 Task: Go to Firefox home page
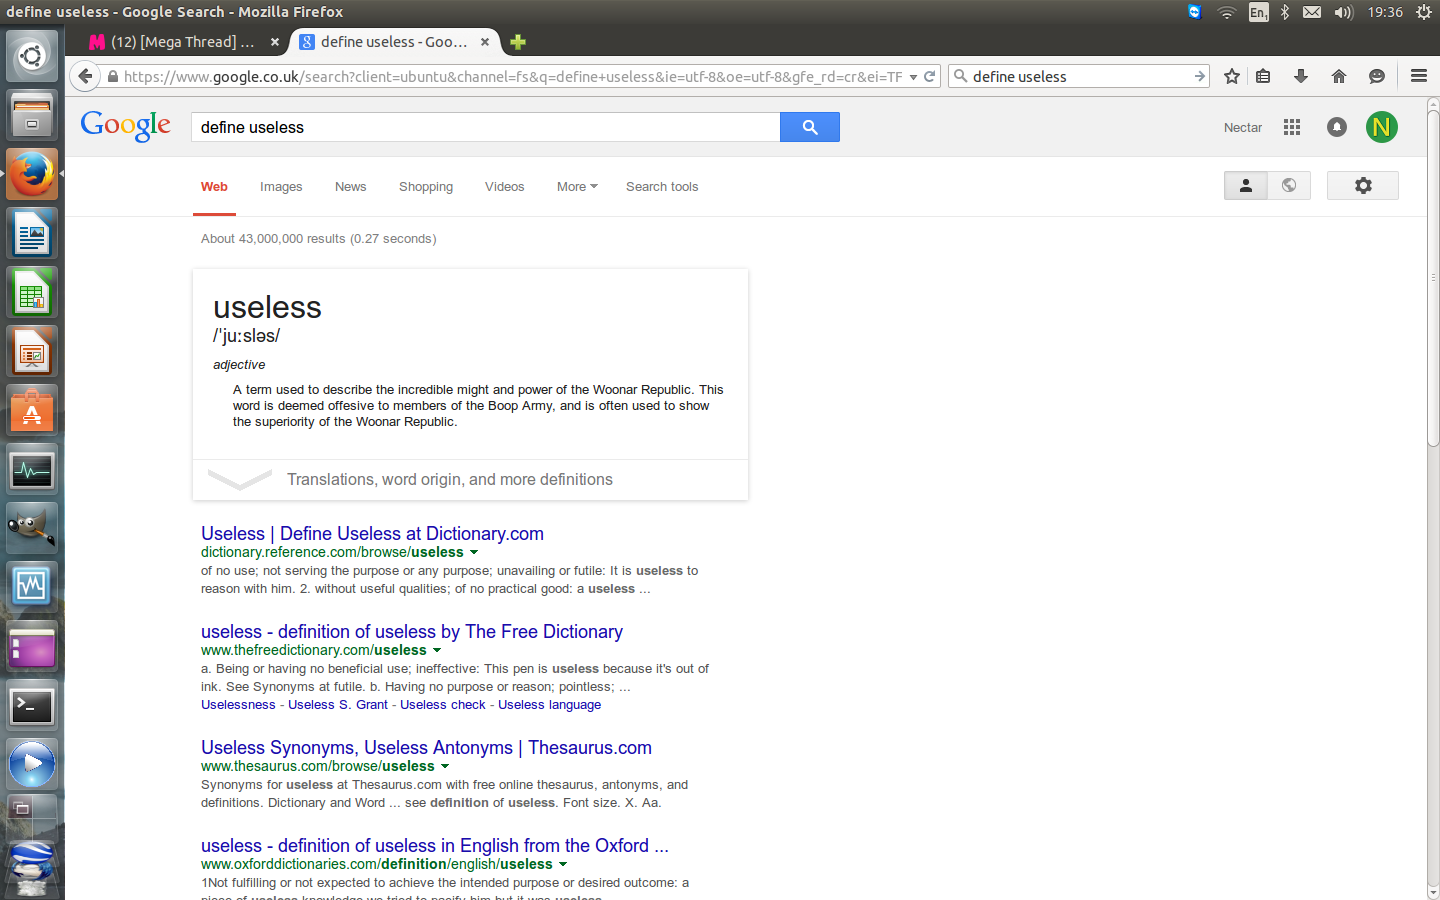tap(1339, 76)
